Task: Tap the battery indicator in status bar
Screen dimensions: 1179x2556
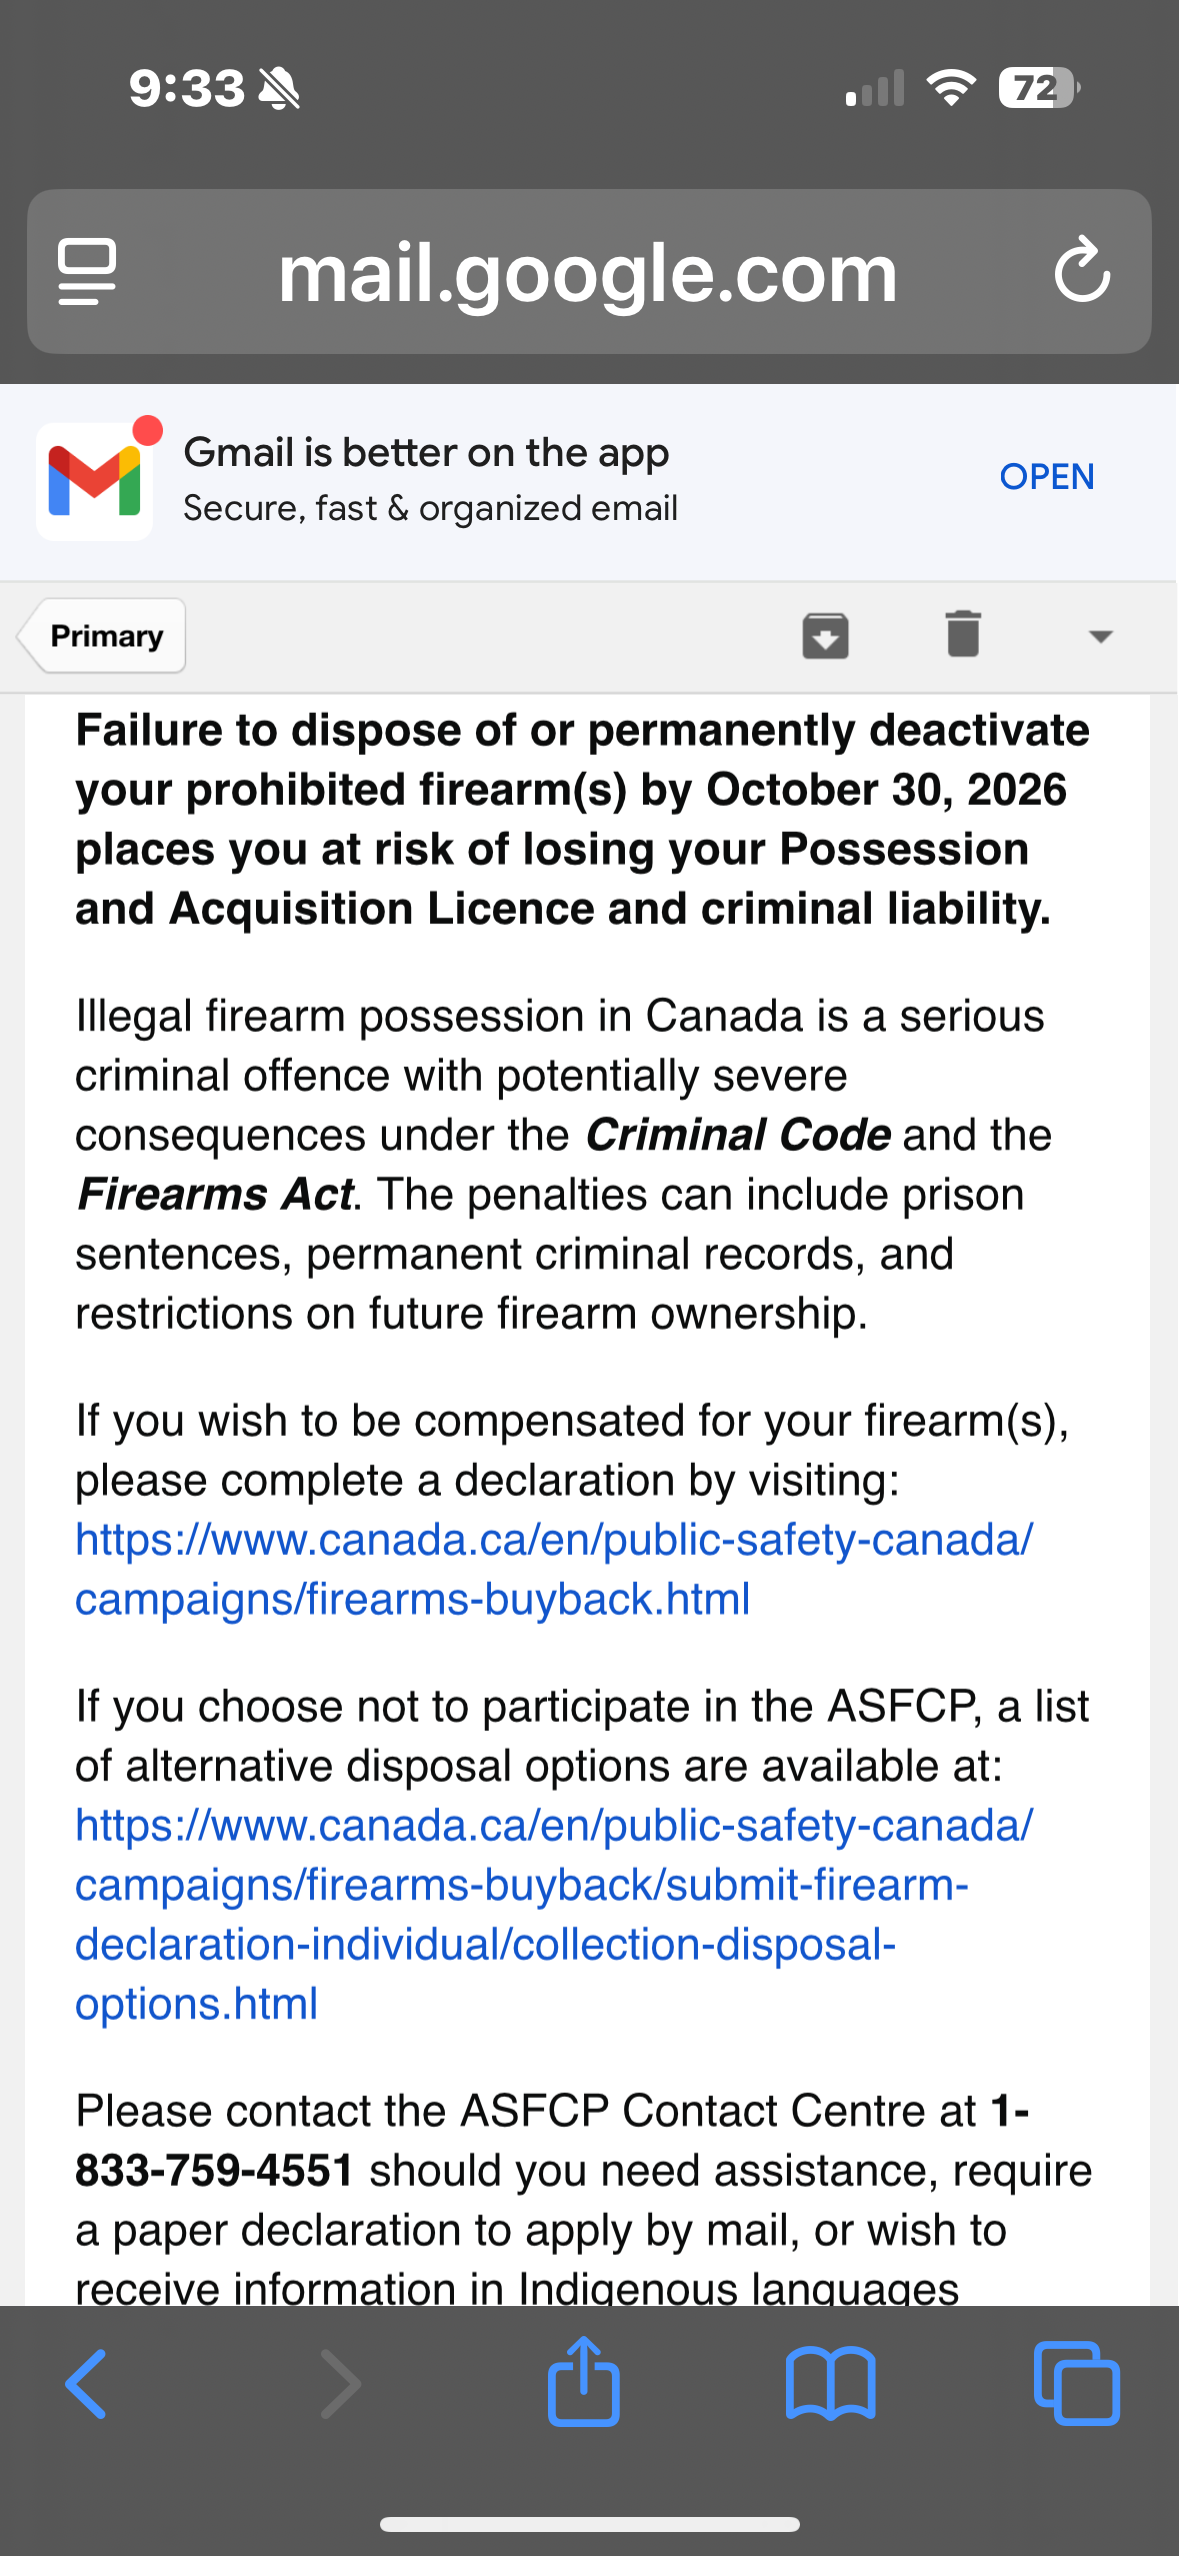Action: (x=1038, y=88)
